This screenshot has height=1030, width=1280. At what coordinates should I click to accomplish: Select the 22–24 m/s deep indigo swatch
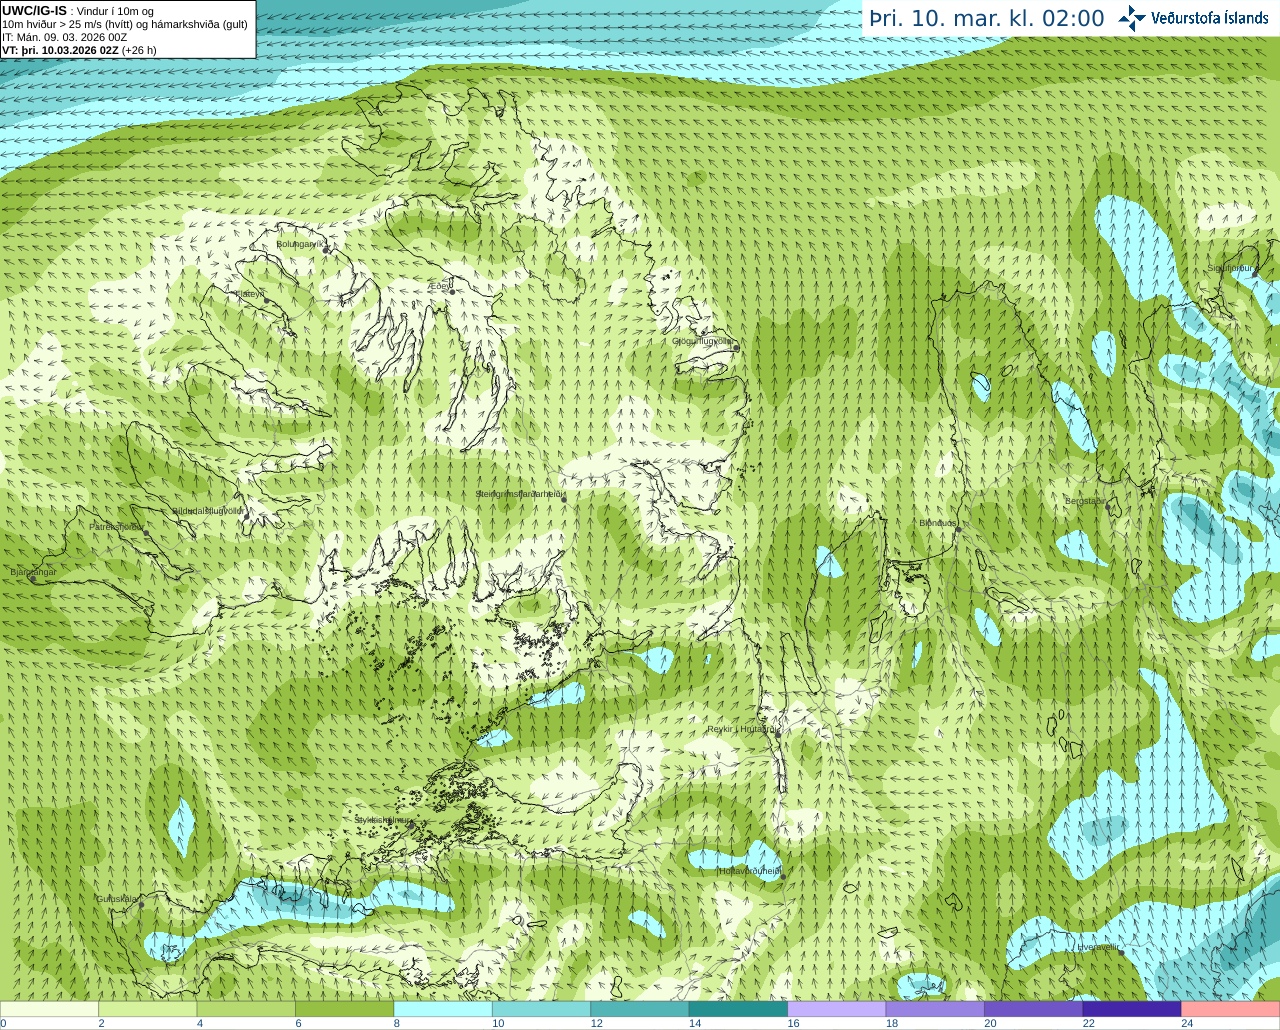coord(1132,1008)
